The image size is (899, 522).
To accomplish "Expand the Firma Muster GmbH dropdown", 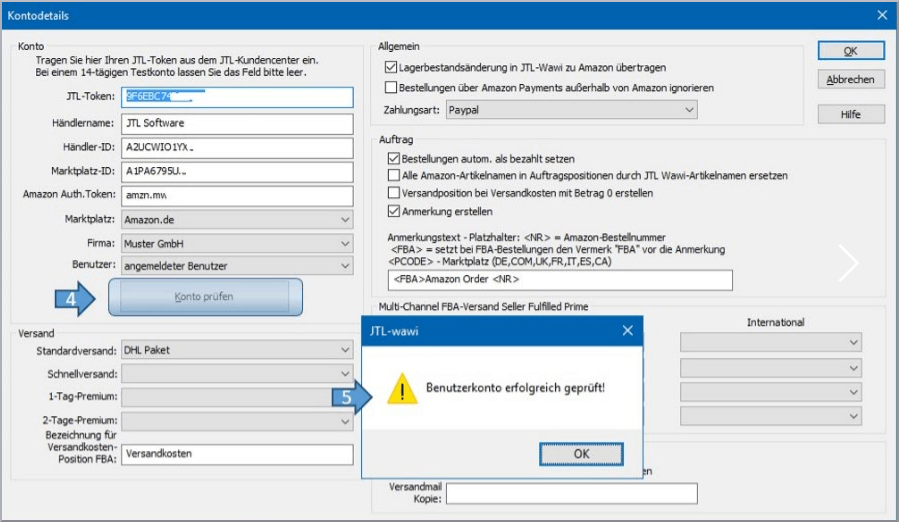I will point(237,244).
